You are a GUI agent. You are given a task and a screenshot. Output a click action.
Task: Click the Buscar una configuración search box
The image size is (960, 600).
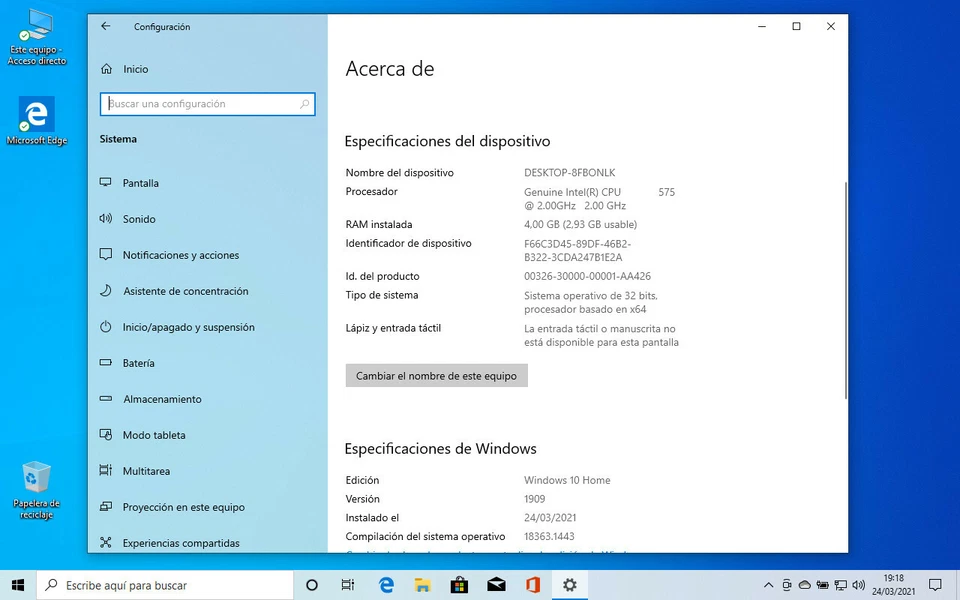pos(206,104)
